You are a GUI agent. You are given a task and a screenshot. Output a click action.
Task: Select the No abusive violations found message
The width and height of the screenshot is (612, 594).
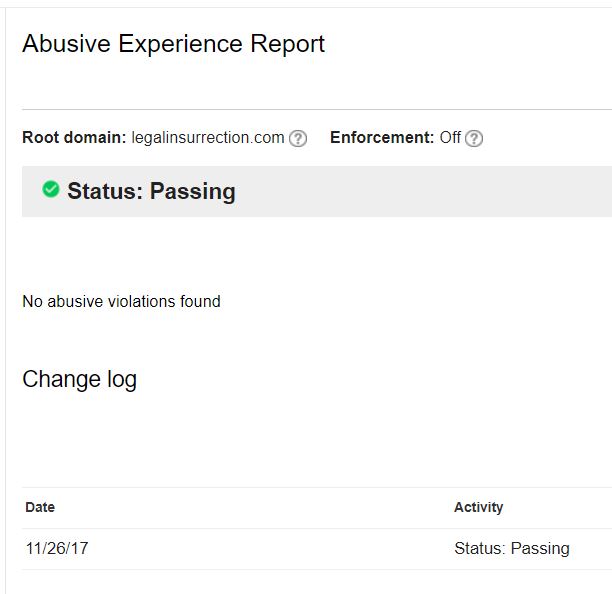(x=121, y=301)
